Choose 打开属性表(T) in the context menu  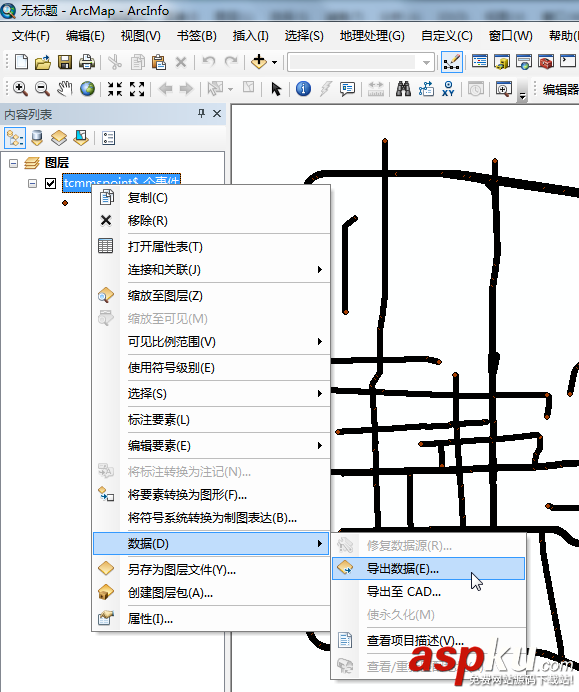click(x=212, y=247)
